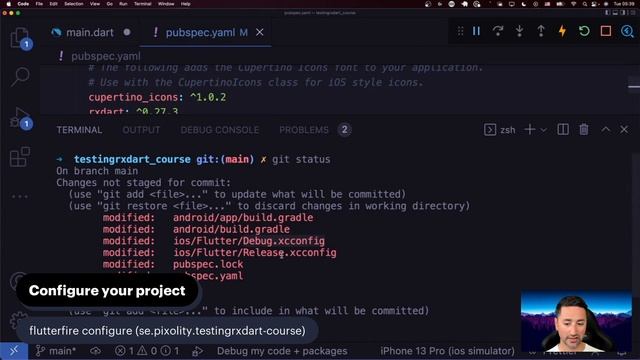The image size is (640, 360).
Task: Click the debug Step Out button
Action: pos(541,31)
